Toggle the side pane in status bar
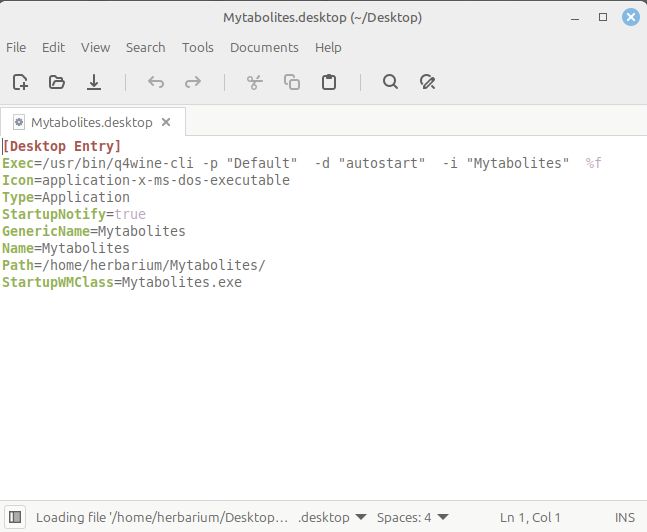Screen dimensions: 647x532 pyautogui.click(x=16, y=517)
